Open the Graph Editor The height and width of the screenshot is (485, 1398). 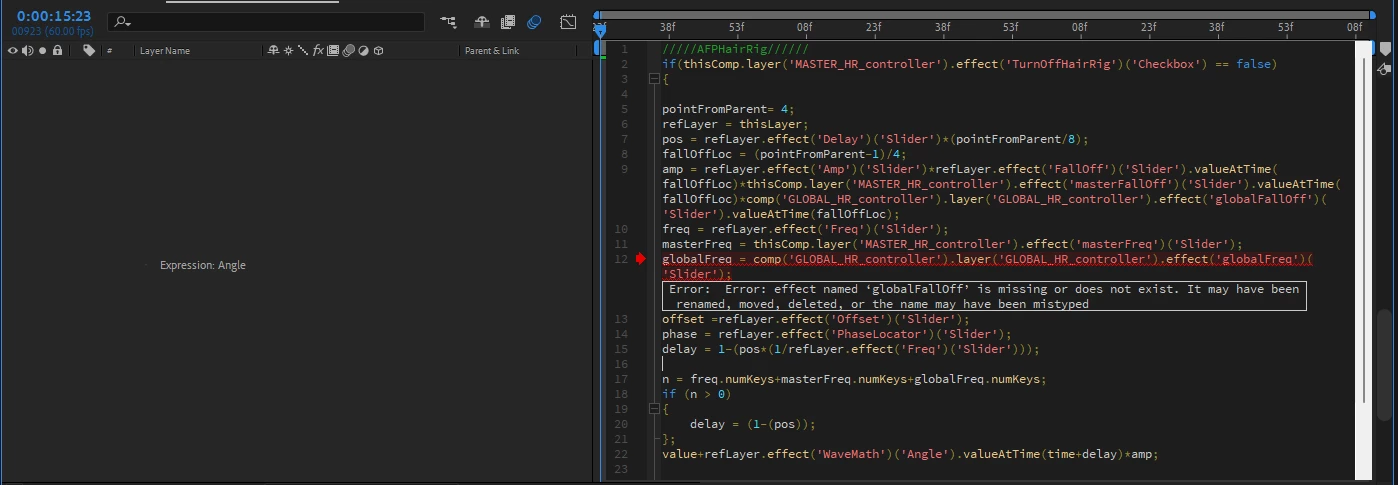pyautogui.click(x=568, y=21)
